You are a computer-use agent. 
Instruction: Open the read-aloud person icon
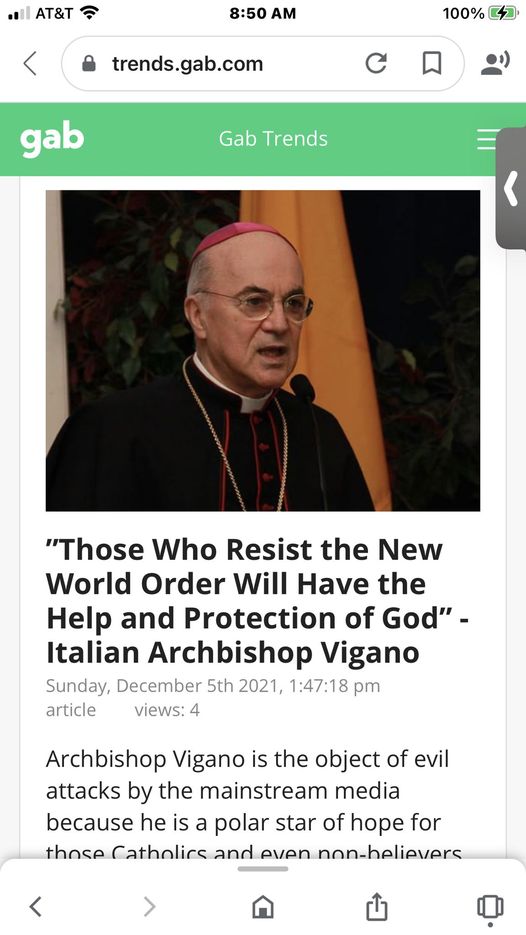tap(495, 63)
